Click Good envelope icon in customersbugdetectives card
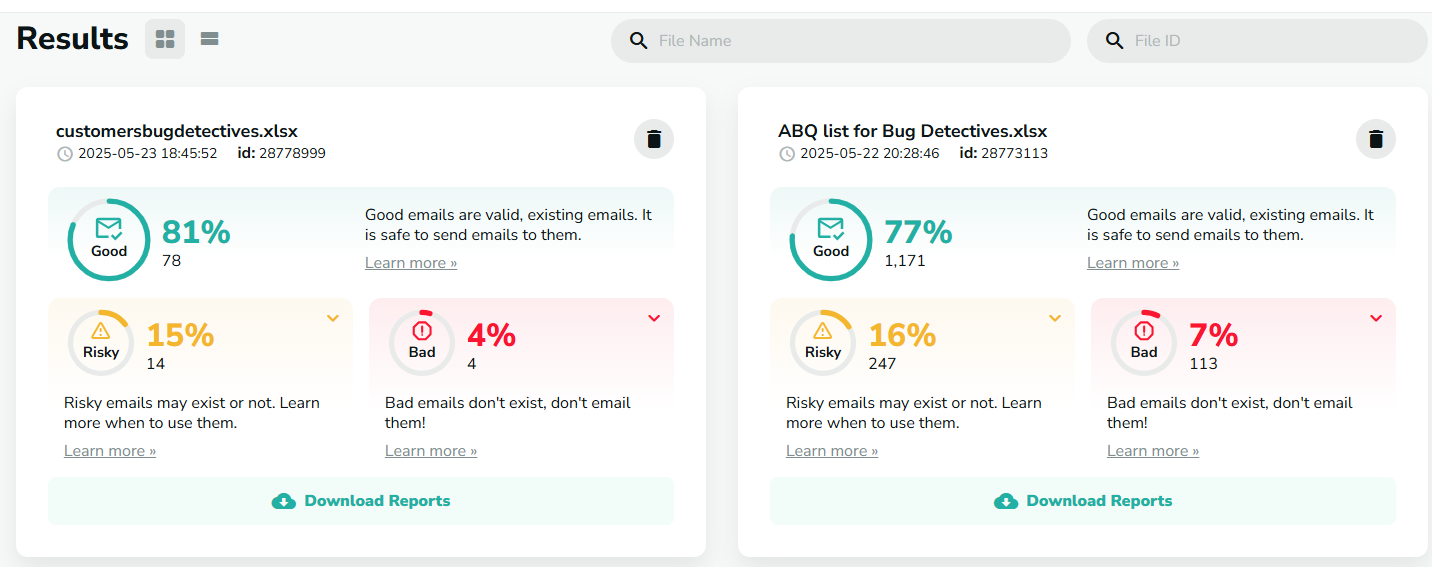Screen dimensions: 1432x567 (x=108, y=228)
